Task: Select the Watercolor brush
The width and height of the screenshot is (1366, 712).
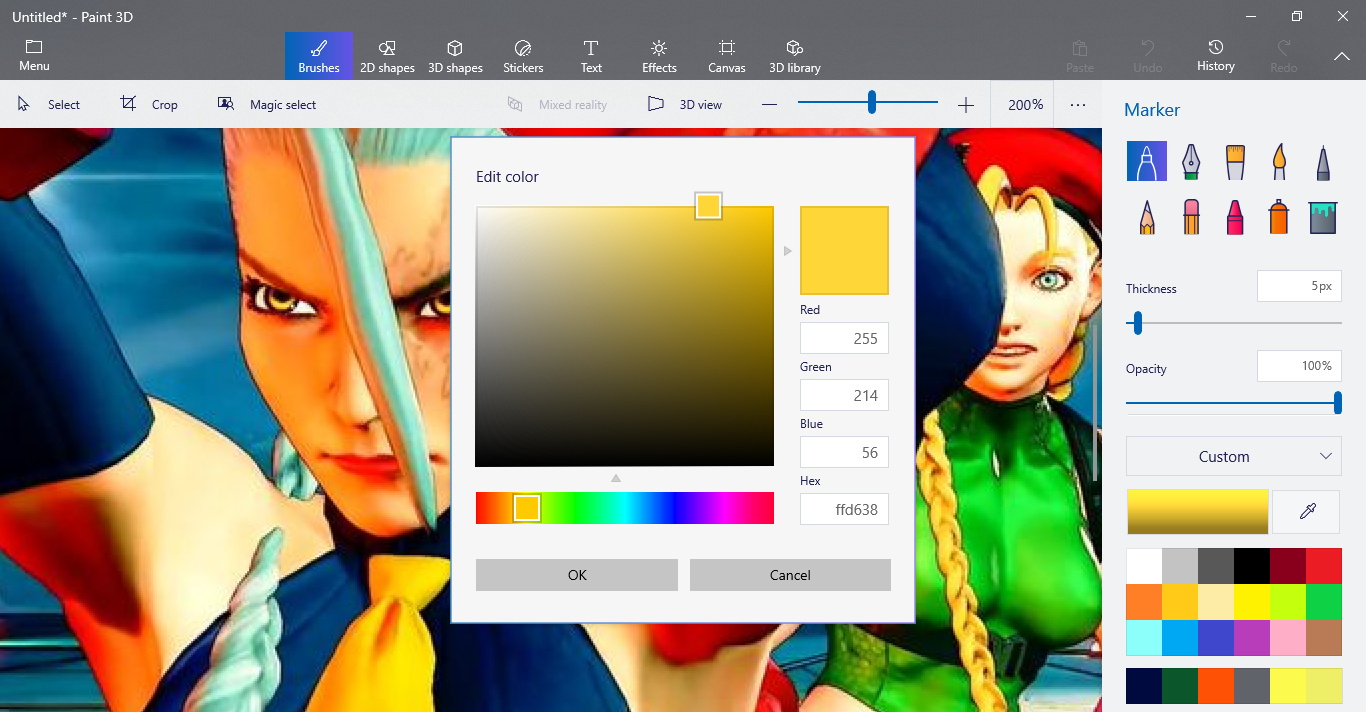Action: (x=1279, y=161)
